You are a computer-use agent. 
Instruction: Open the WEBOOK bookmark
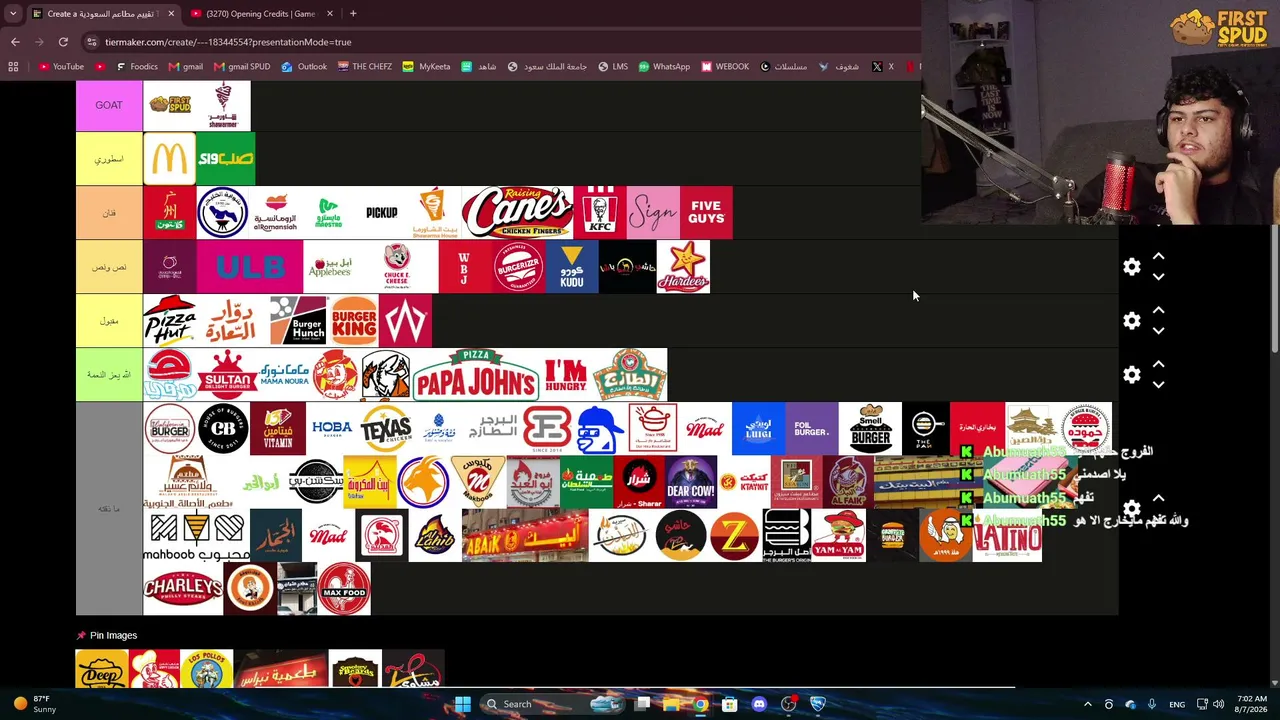724,67
